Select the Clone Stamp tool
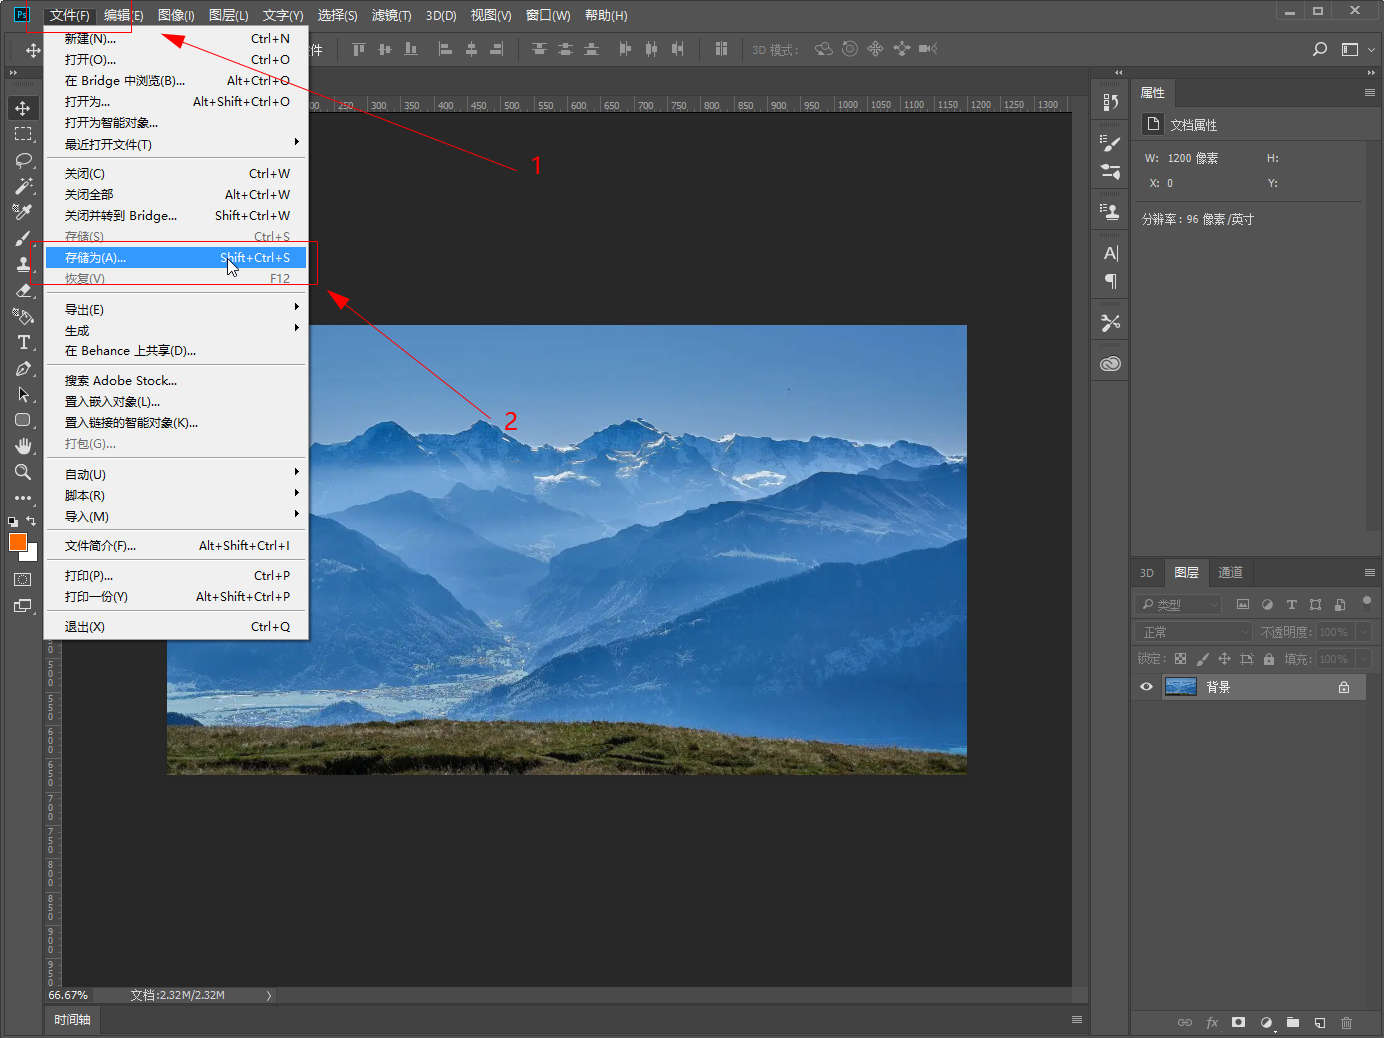 point(23,264)
